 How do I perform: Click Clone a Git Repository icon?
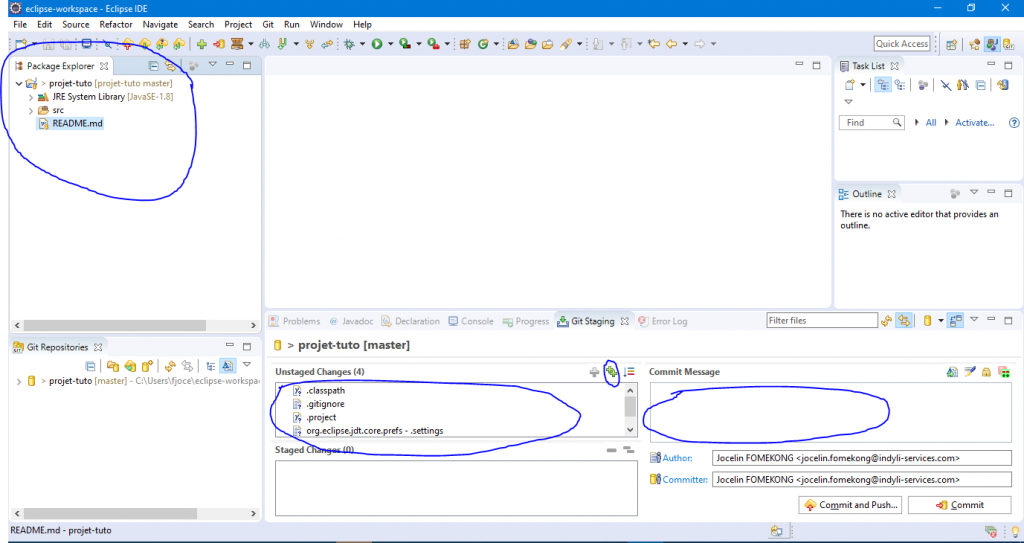click(x=130, y=366)
